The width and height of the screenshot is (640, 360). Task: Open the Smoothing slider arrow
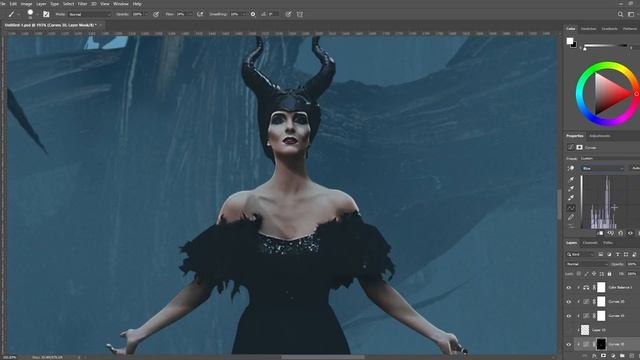[244, 14]
